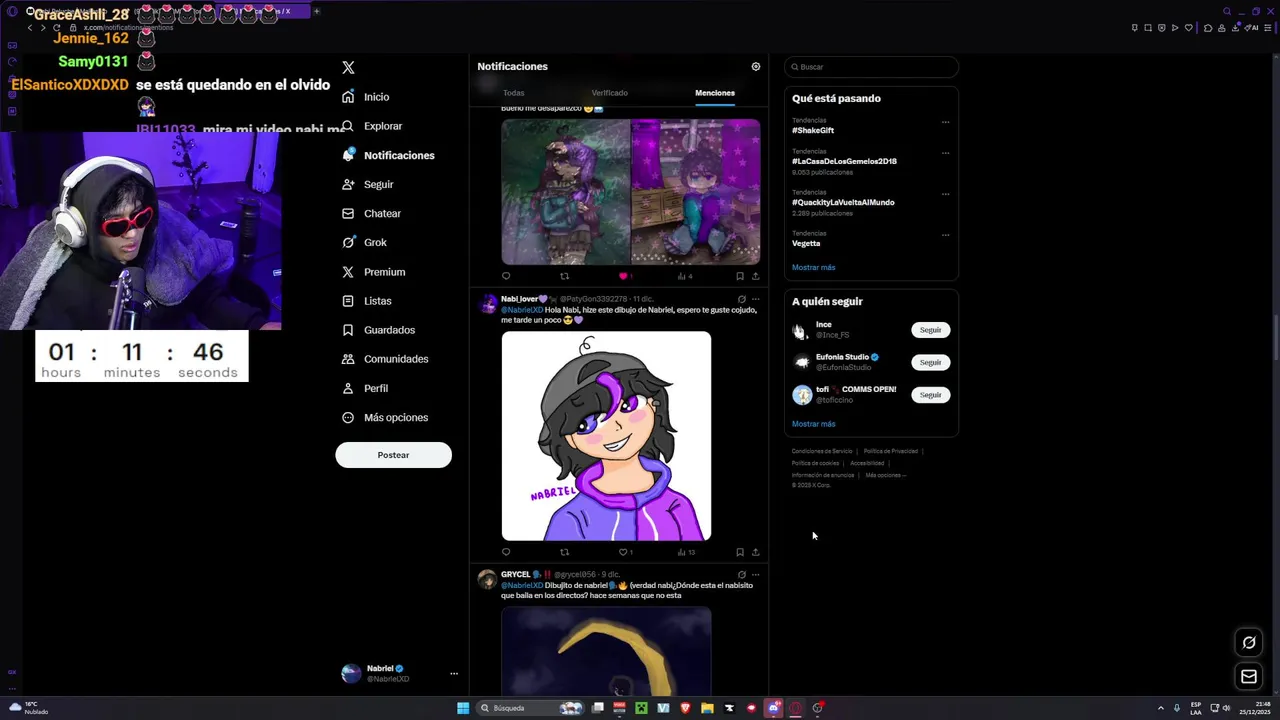Follow Ince with Seguir button
This screenshot has width=1280, height=720.
tap(930, 330)
